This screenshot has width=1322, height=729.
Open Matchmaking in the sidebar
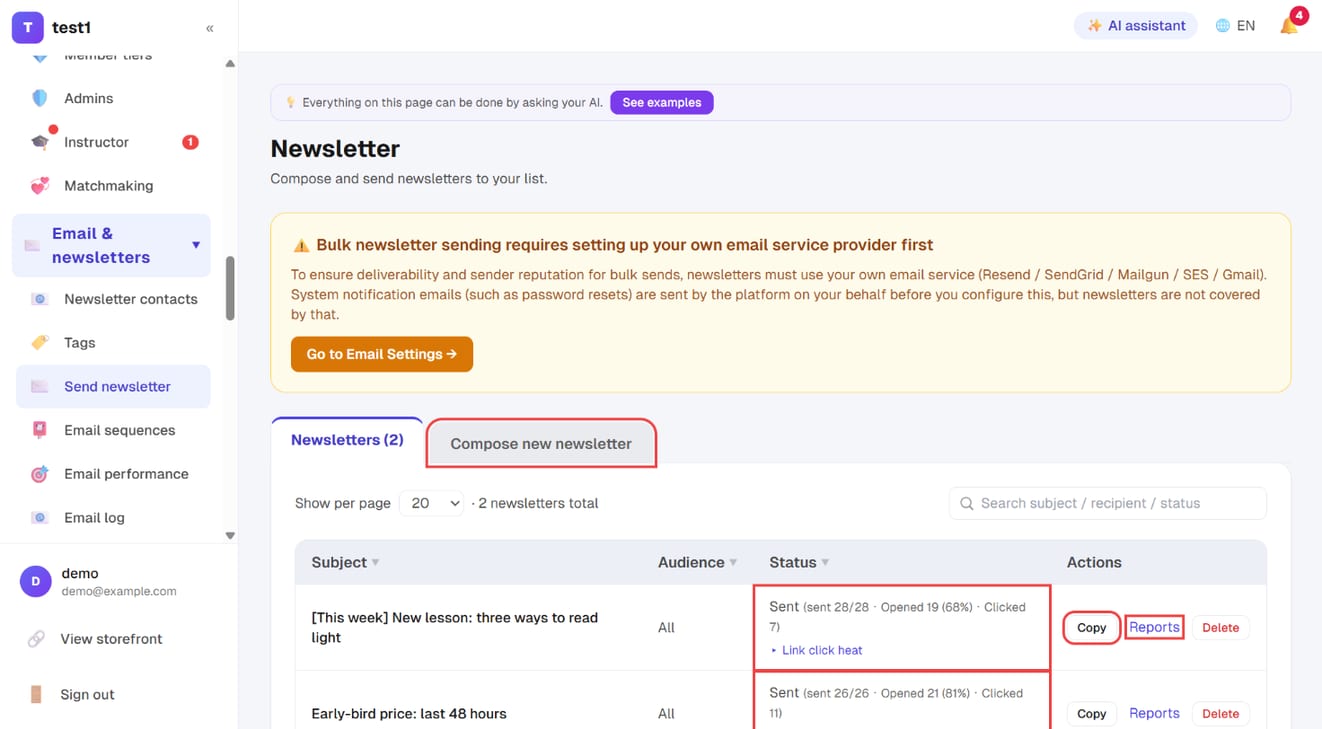113,186
